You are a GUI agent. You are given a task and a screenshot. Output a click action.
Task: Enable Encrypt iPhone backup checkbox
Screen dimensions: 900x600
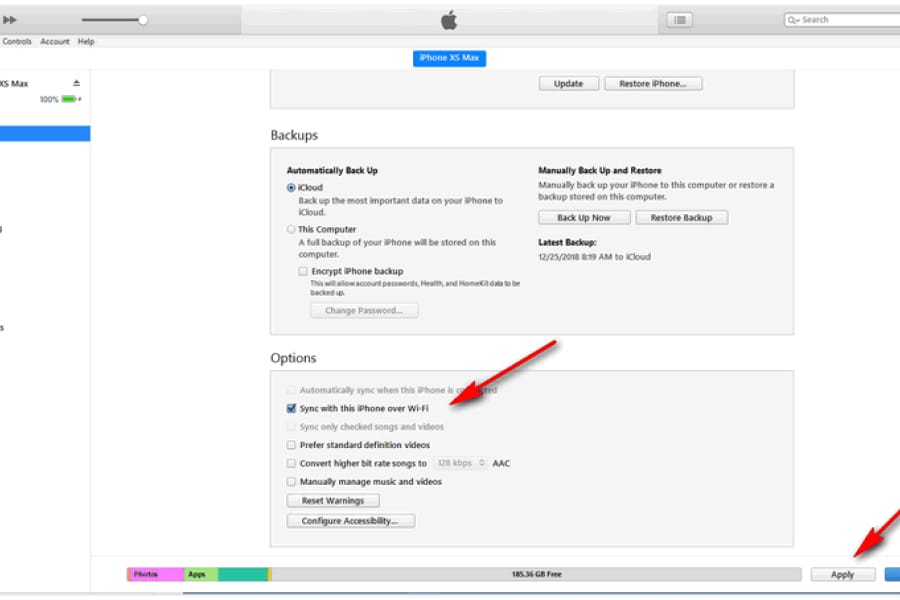pyautogui.click(x=302, y=271)
